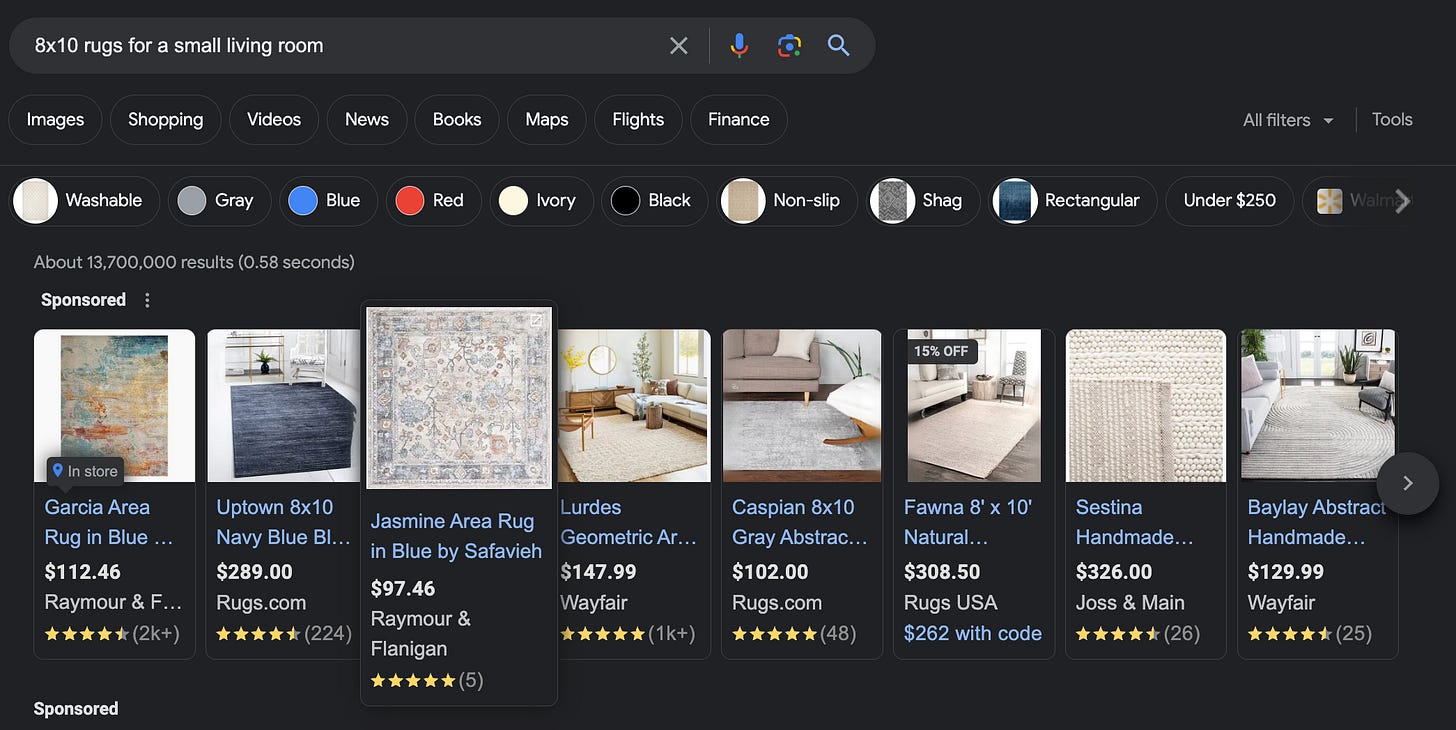Click the star rating with (1k+) reviews
The width and height of the screenshot is (1456, 730).
pyautogui.click(x=627, y=633)
